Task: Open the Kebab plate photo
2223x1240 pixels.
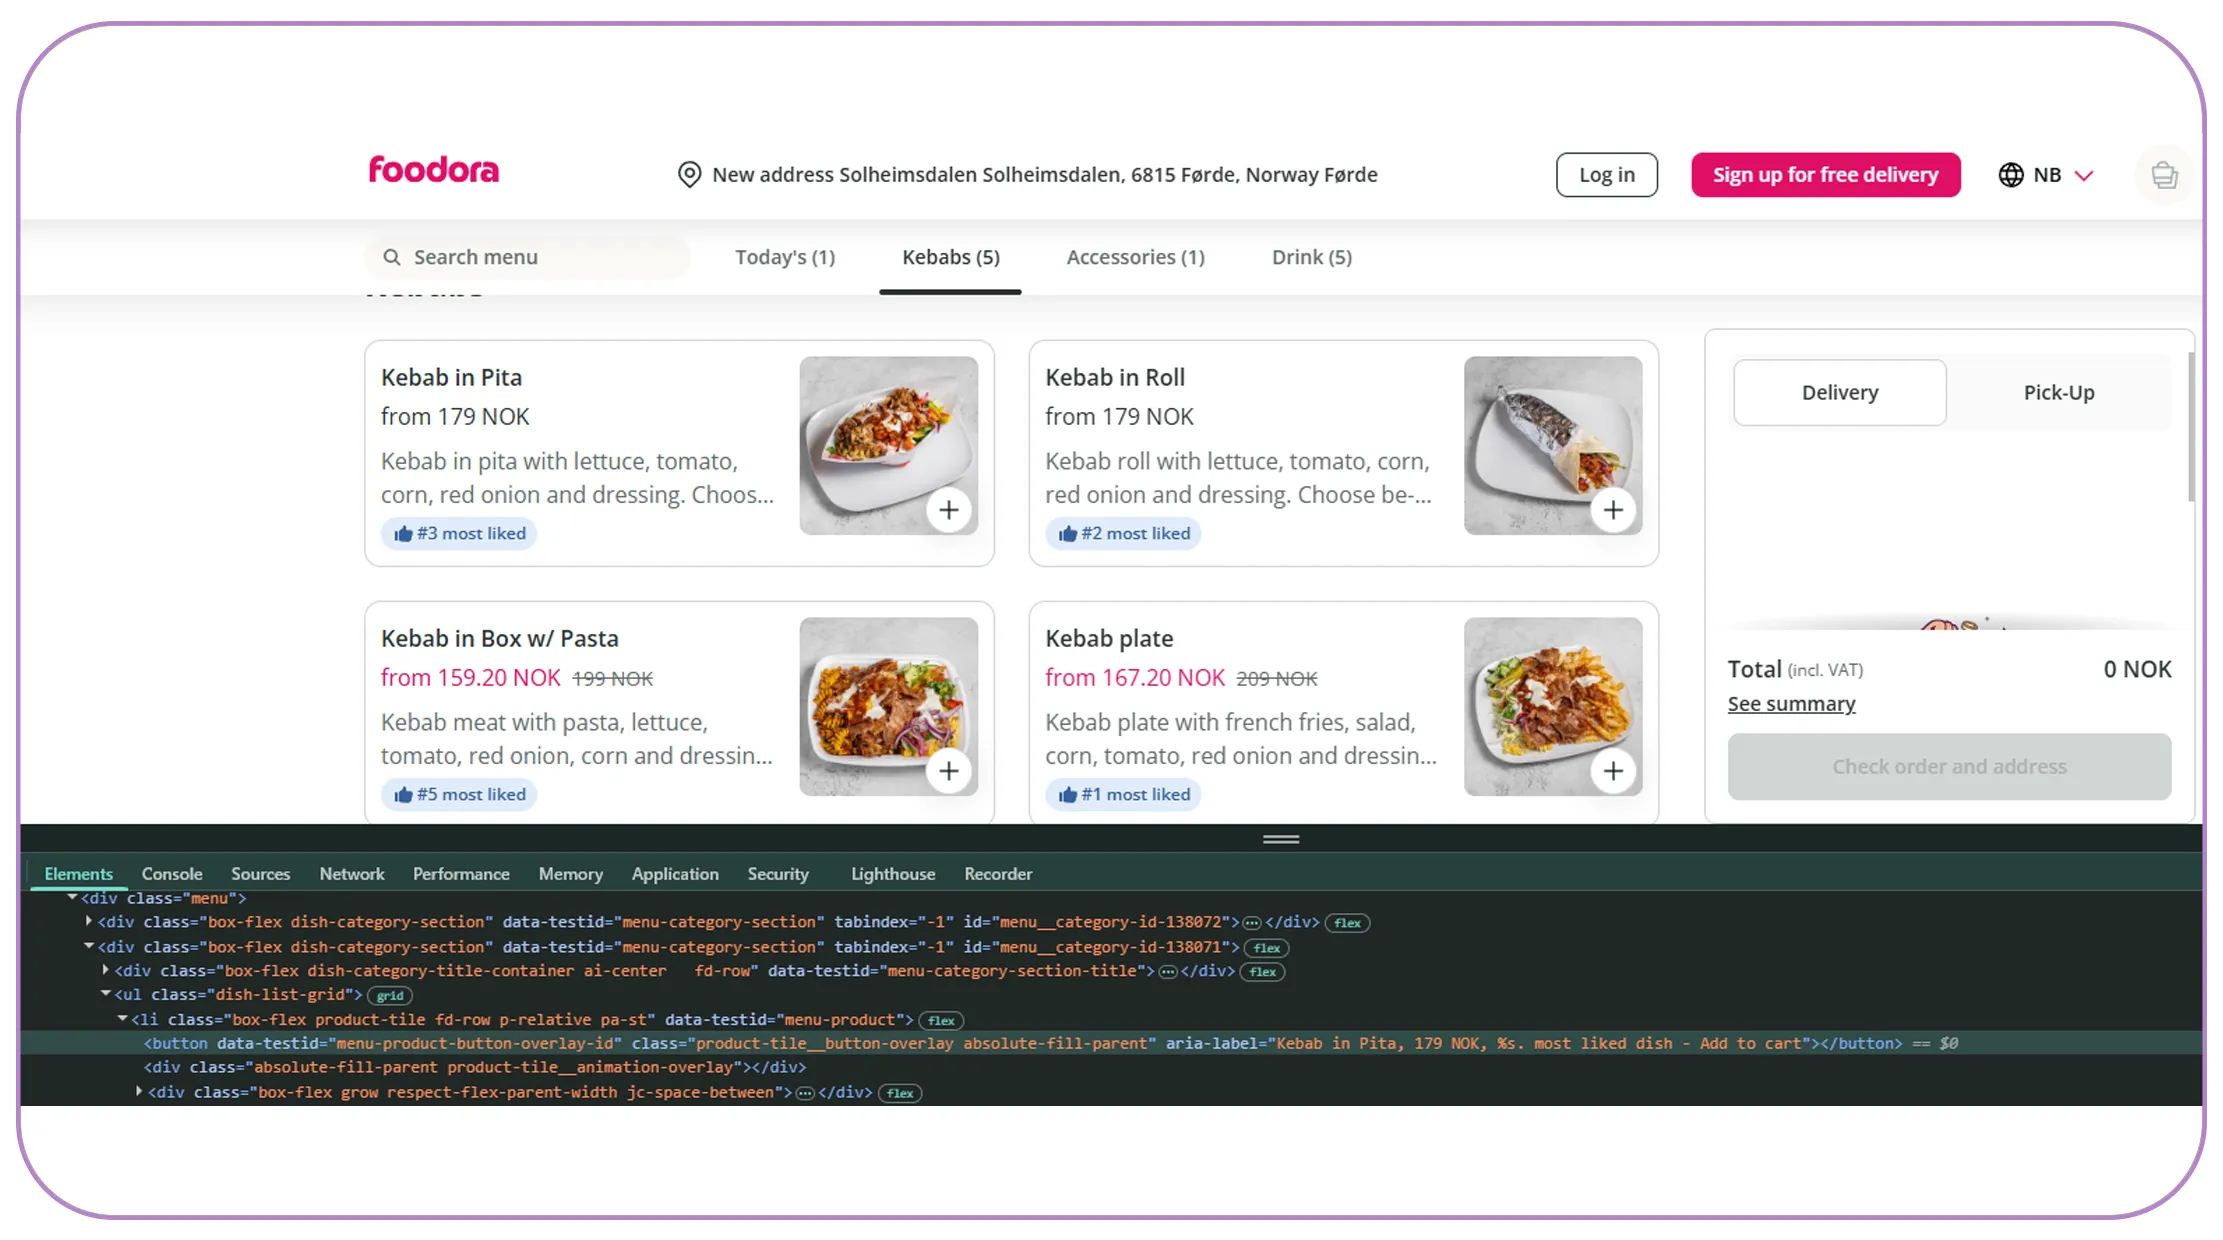Action: click(1553, 707)
